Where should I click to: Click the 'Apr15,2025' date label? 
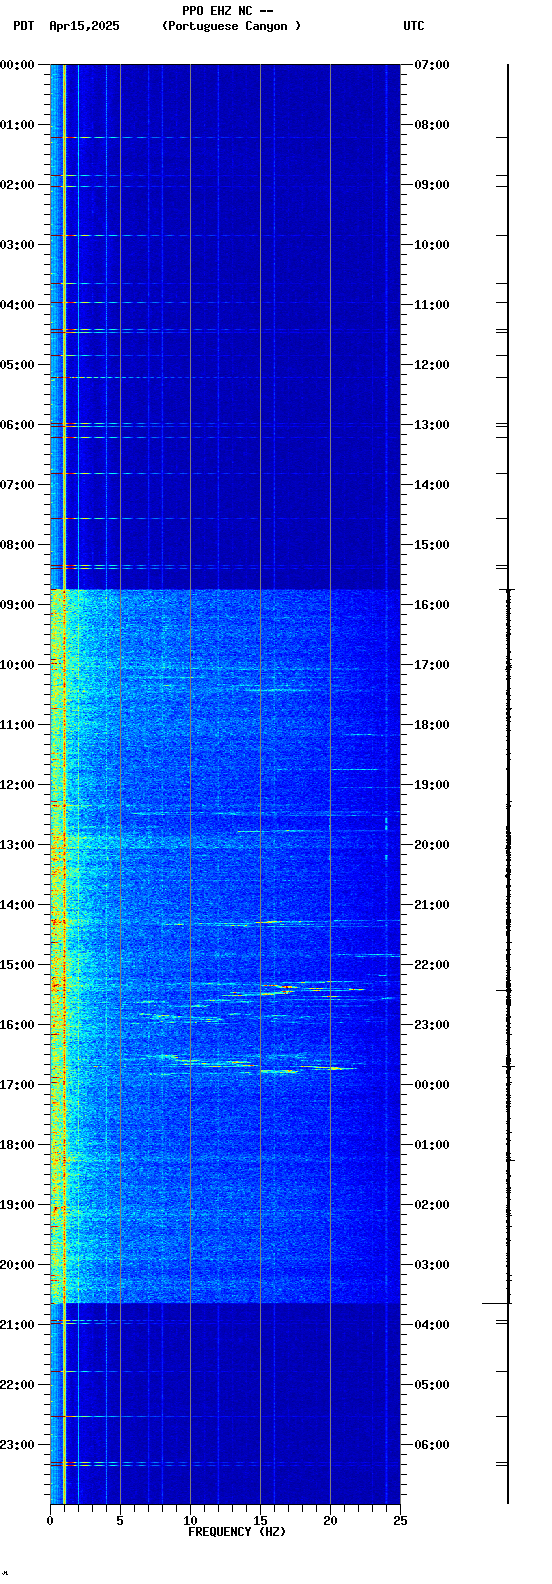point(84,26)
